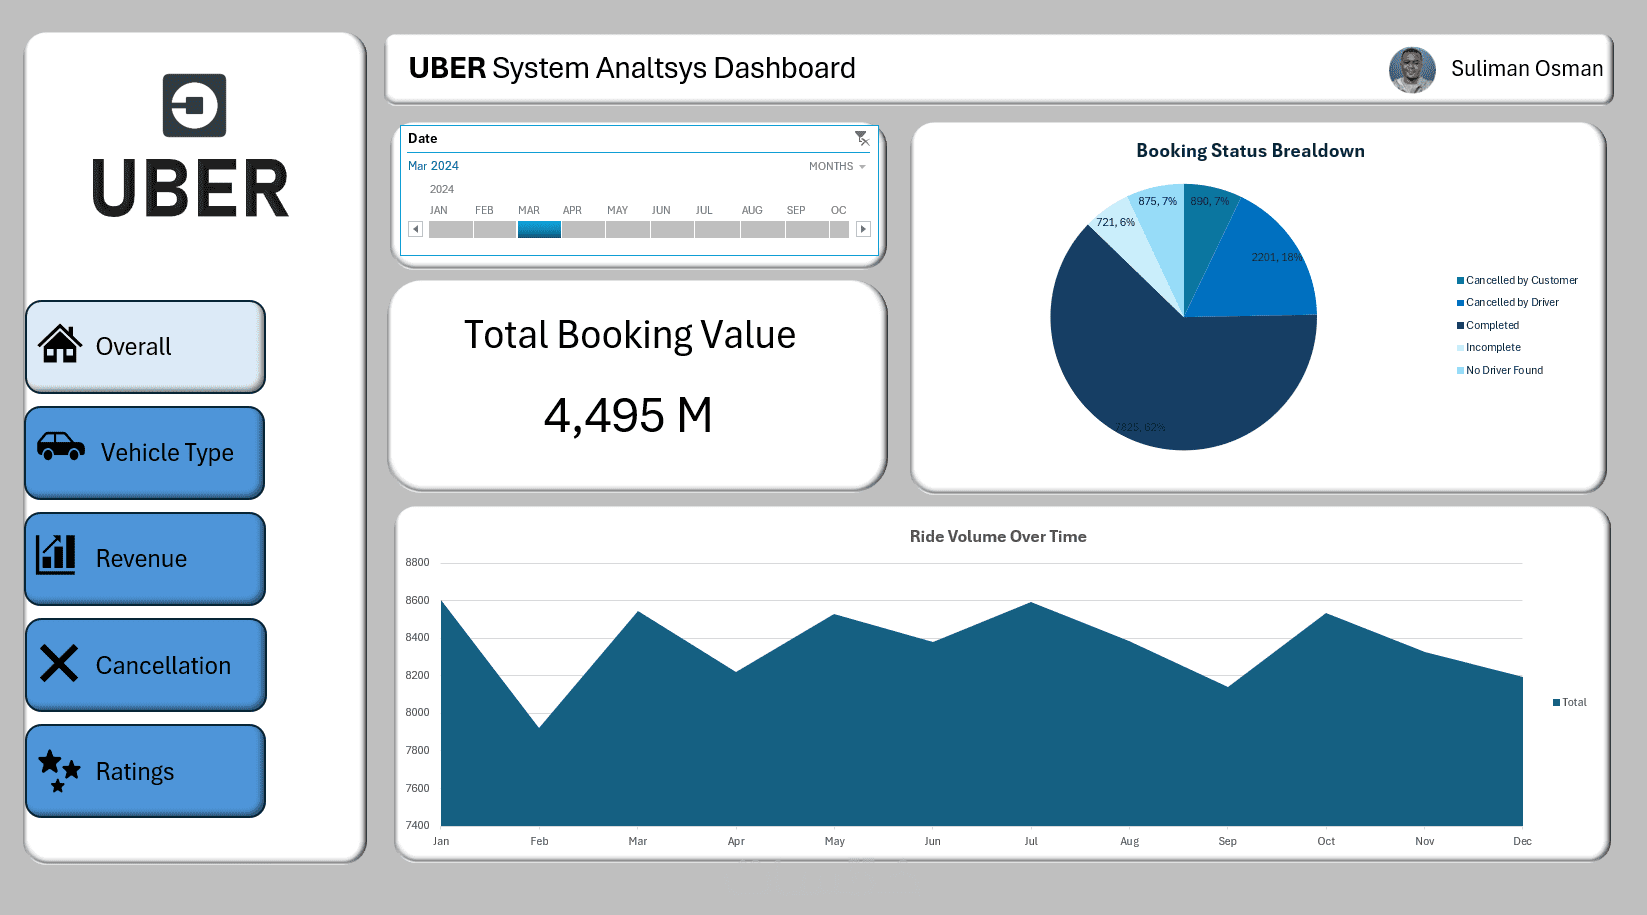Select APR on the Date timeline
The height and width of the screenshot is (915, 1647).
point(583,229)
